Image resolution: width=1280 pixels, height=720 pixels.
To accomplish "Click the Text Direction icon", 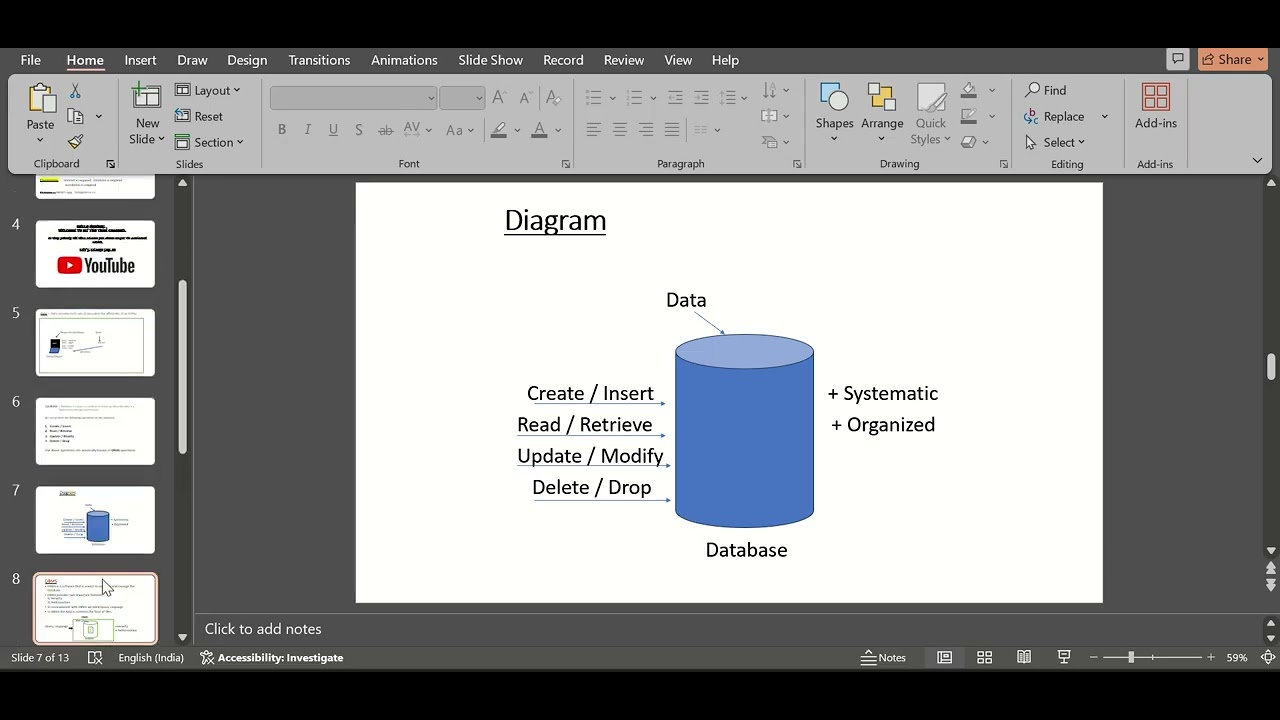I will [770, 90].
